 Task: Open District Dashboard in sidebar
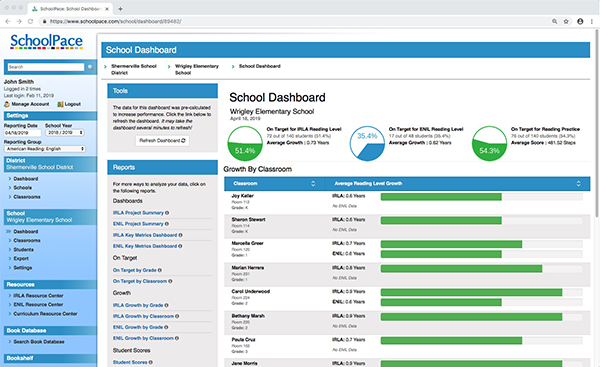click(26, 179)
